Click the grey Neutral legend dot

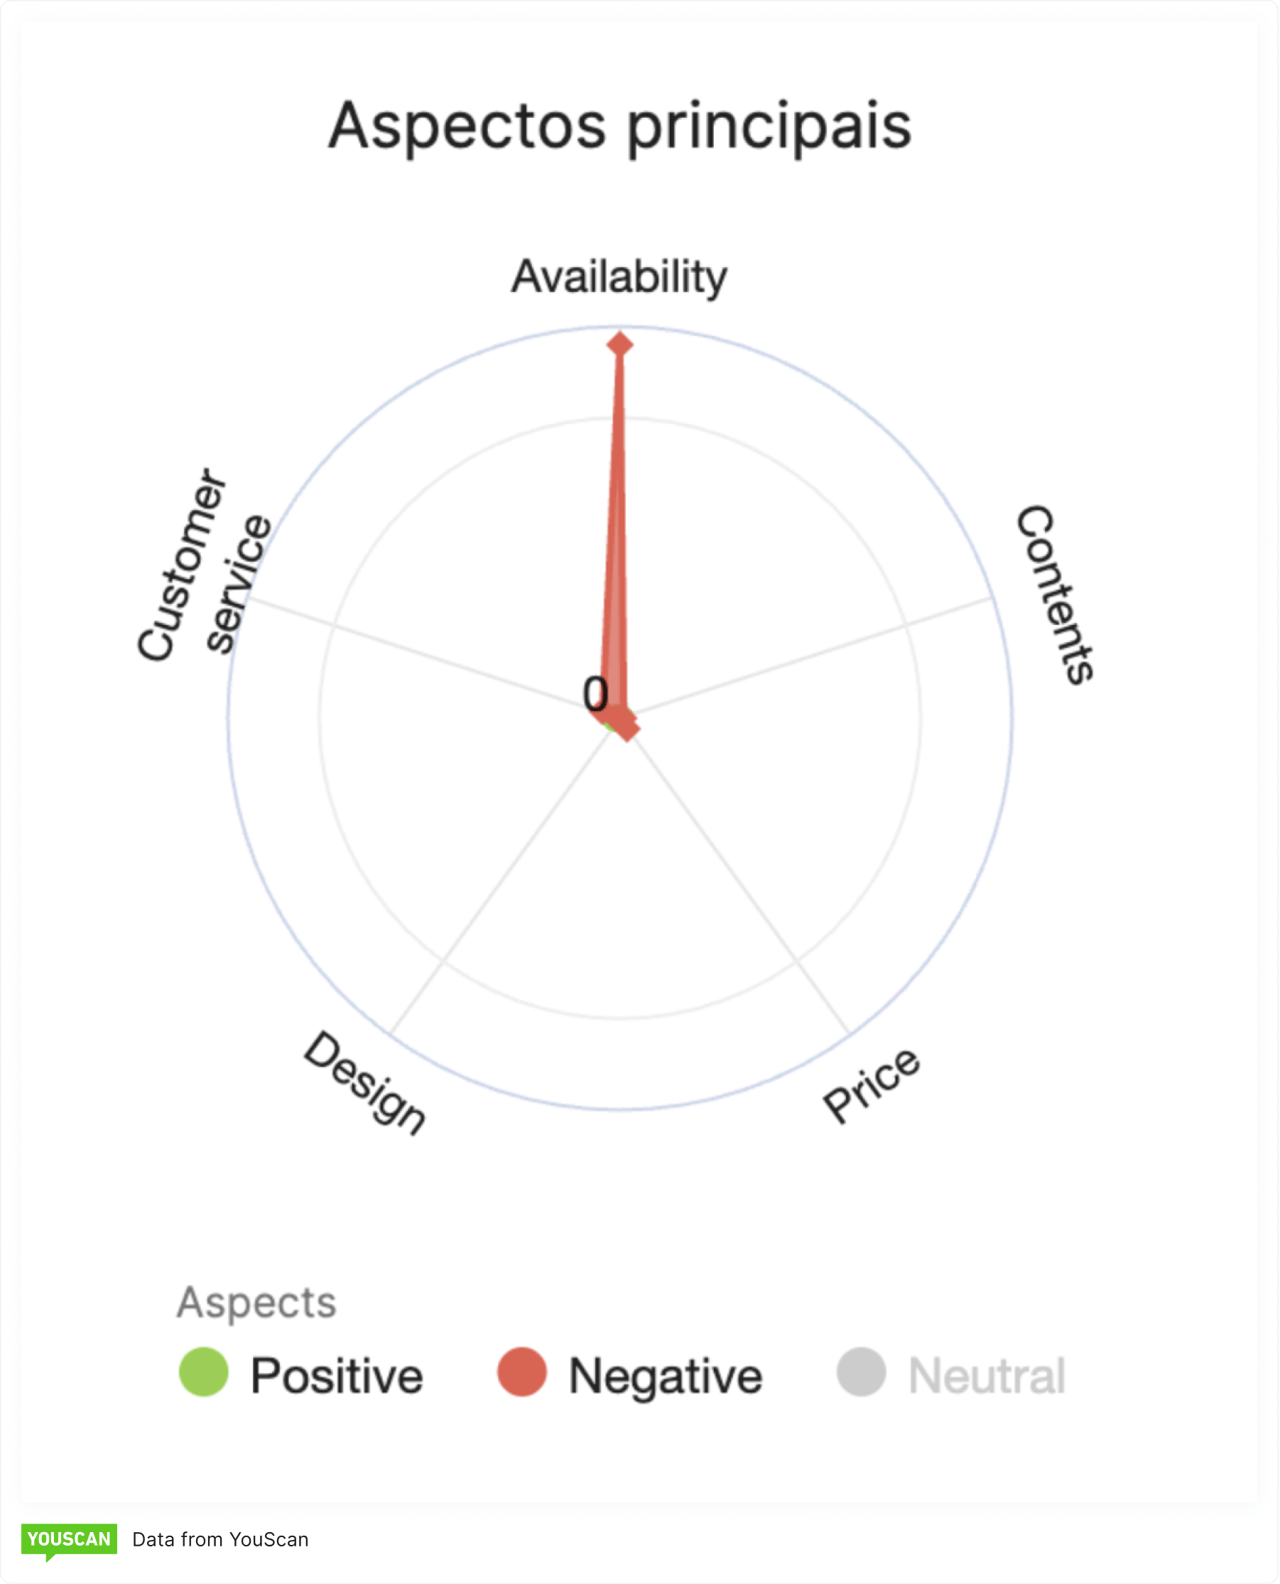[861, 1372]
